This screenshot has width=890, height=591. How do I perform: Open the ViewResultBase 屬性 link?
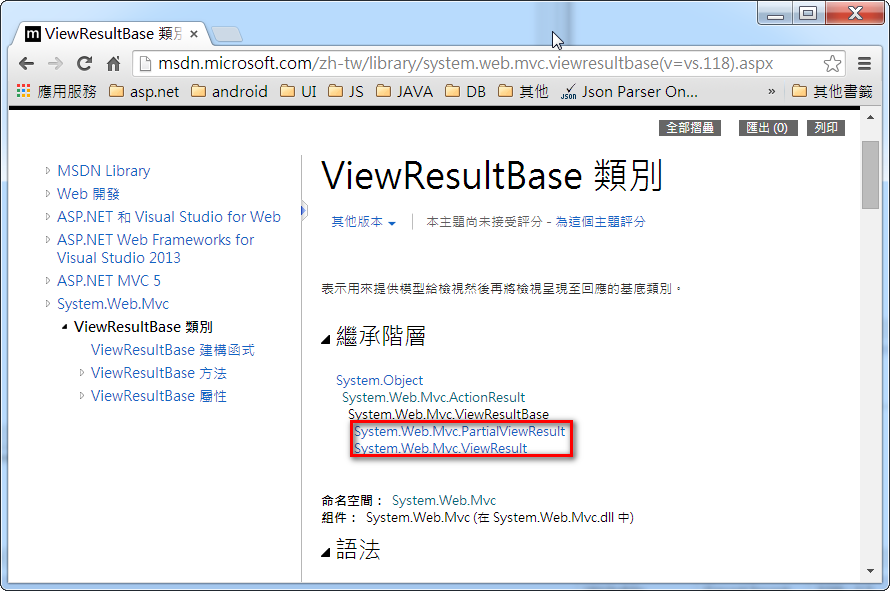click(159, 396)
